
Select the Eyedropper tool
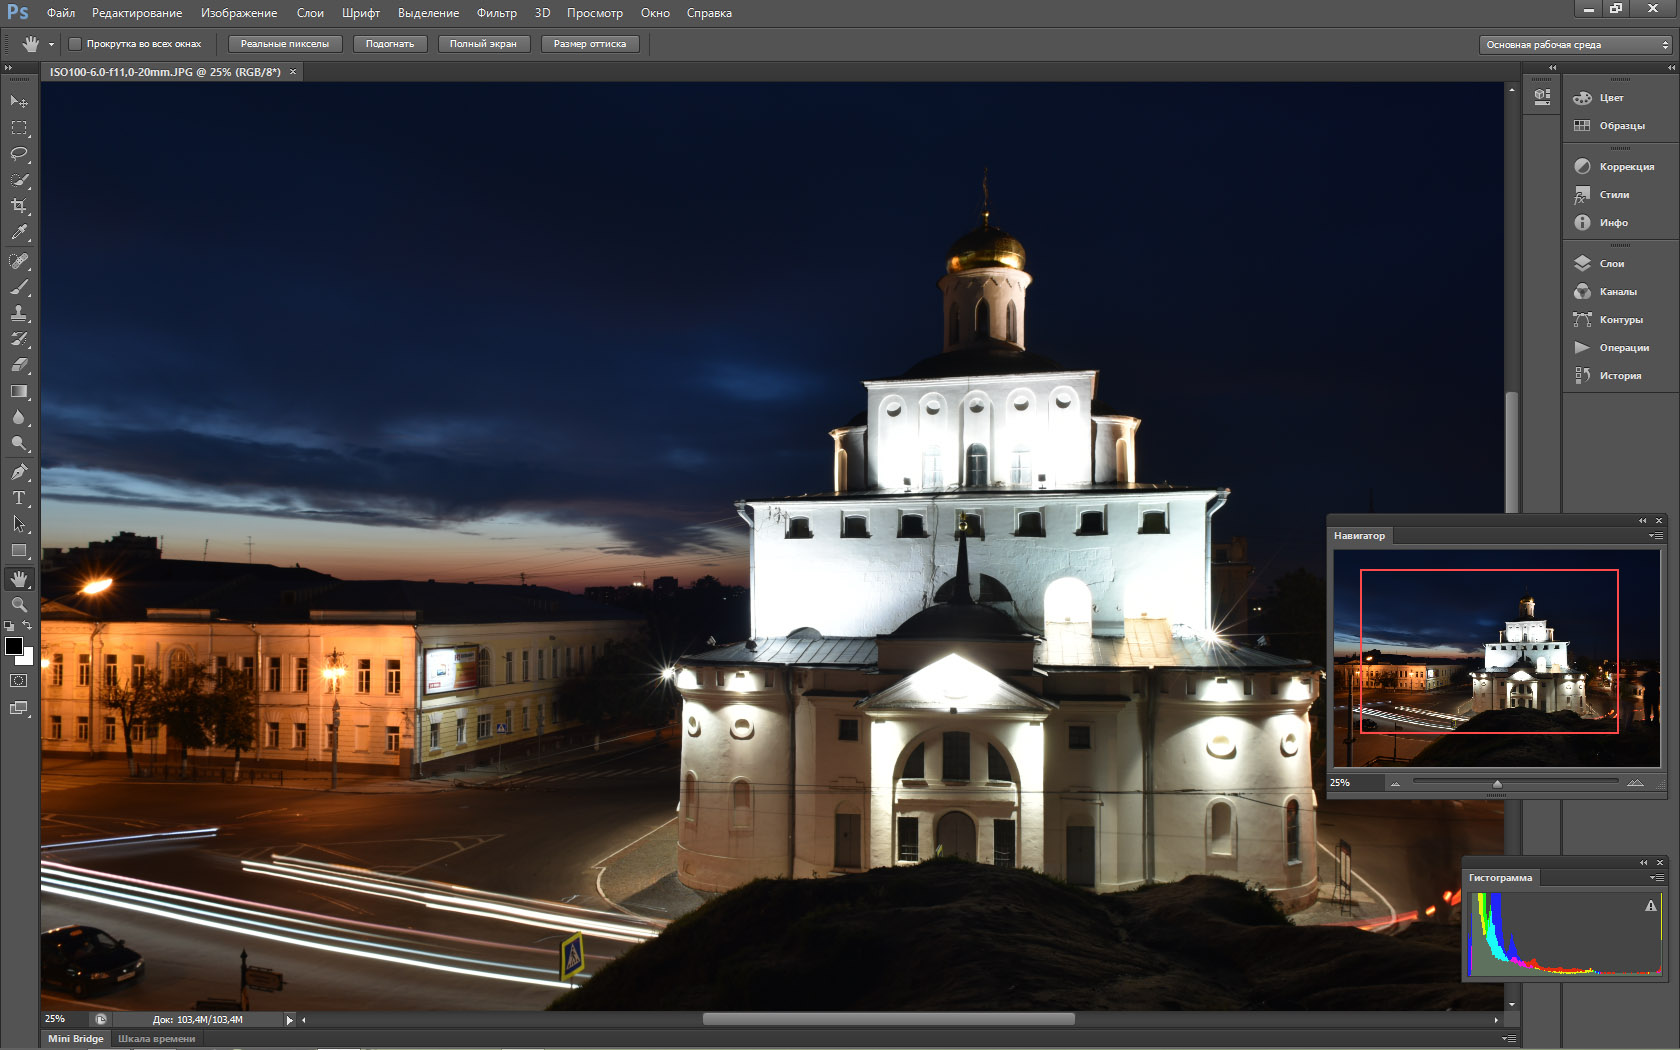(19, 232)
